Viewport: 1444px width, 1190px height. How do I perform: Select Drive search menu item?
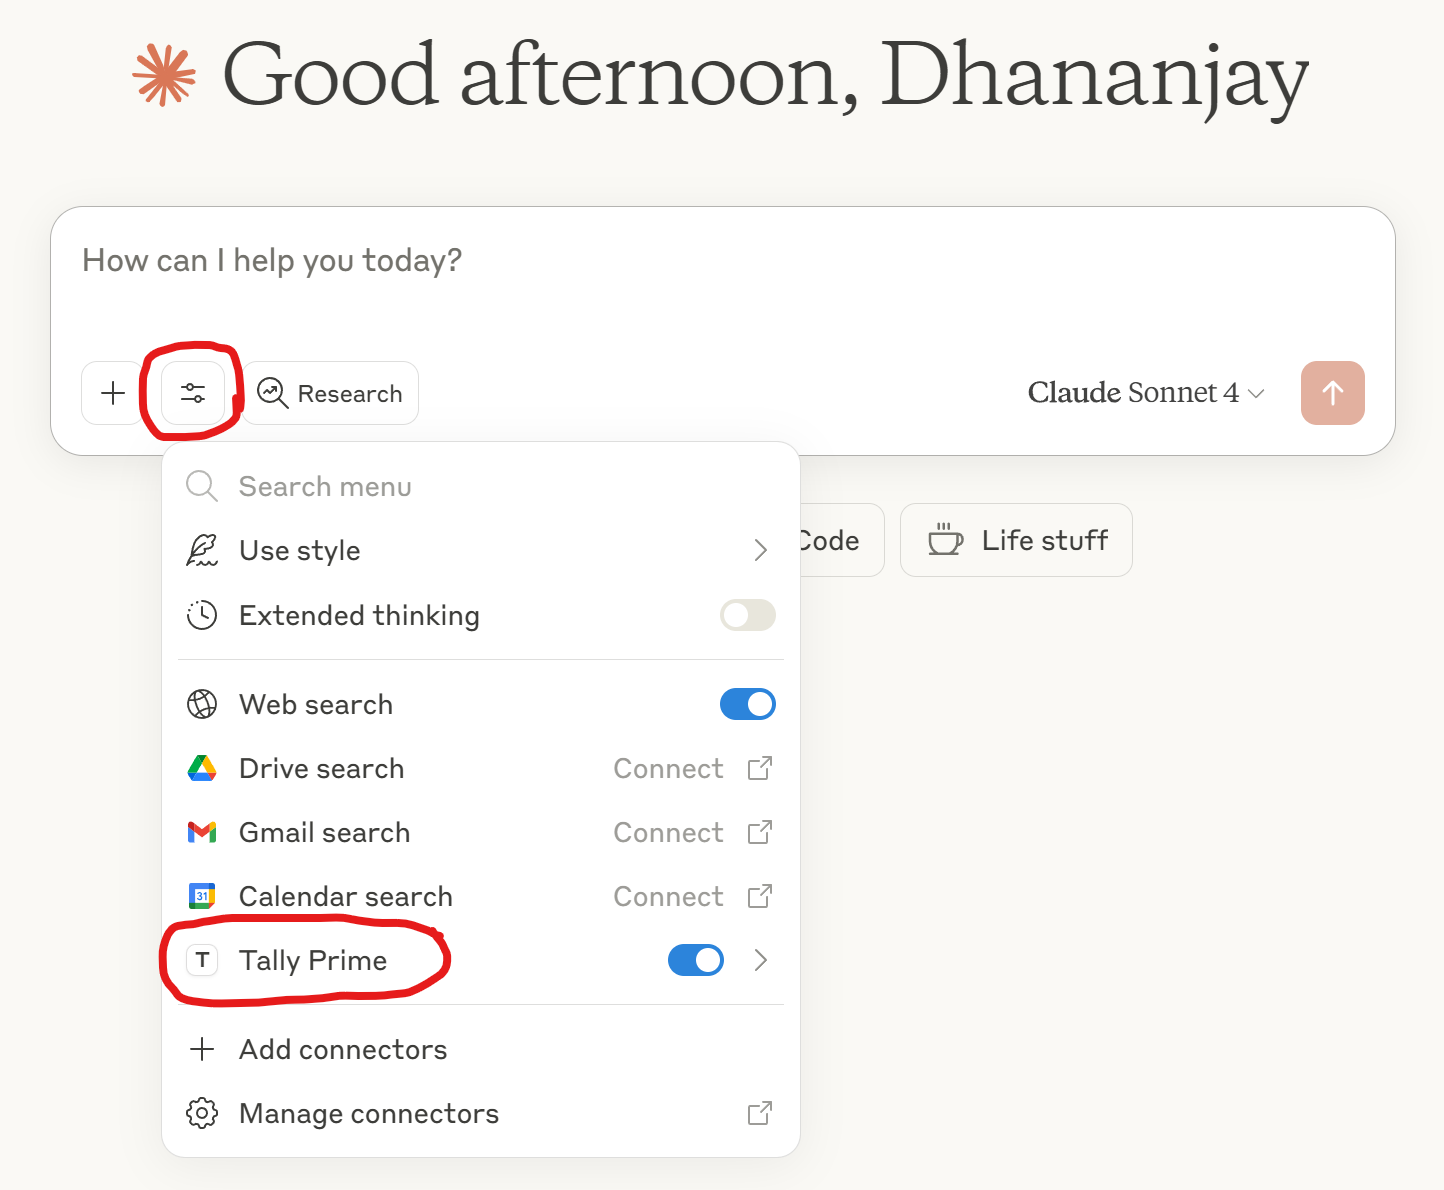click(x=481, y=768)
